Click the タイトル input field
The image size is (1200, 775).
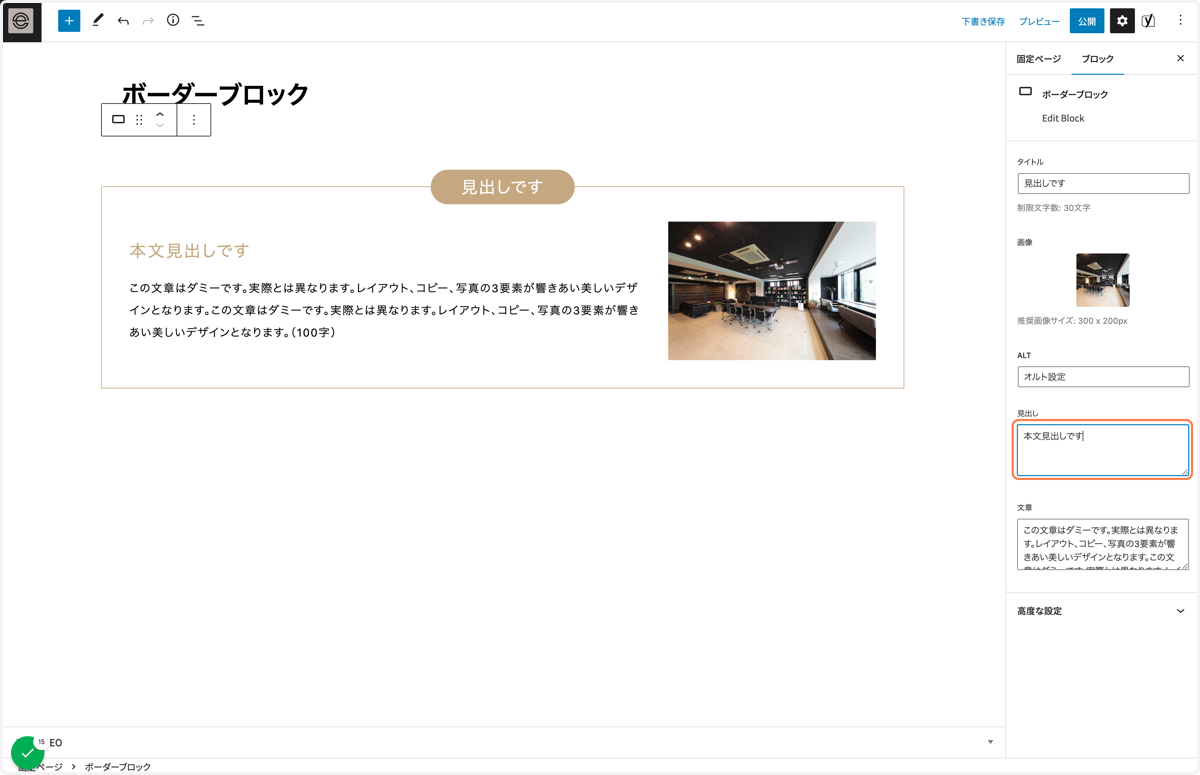(1103, 184)
